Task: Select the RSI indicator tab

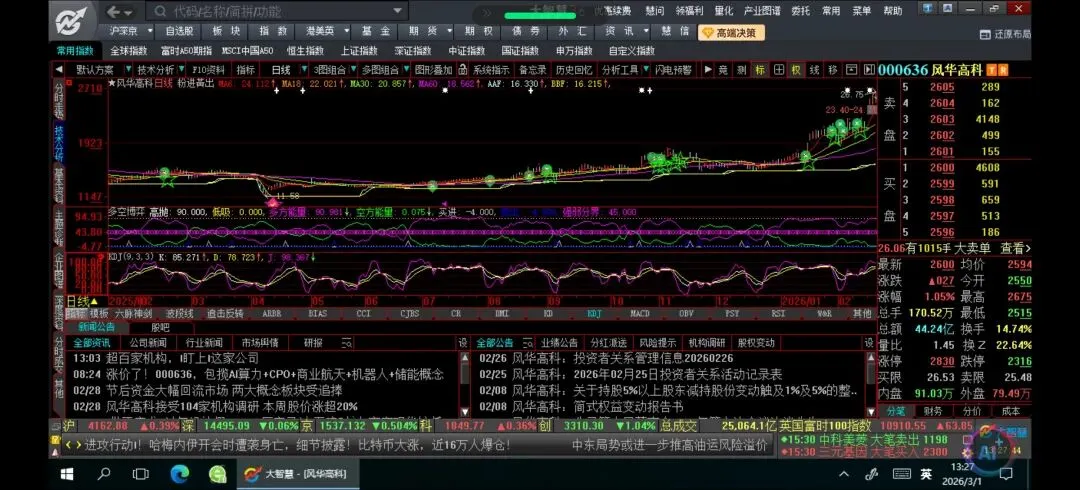Action: pyautogui.click(x=778, y=313)
